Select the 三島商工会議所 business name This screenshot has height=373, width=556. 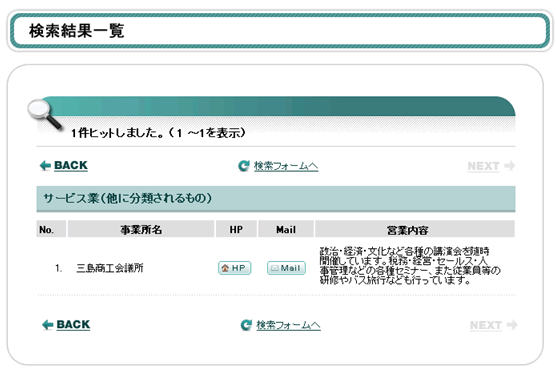coord(110,268)
